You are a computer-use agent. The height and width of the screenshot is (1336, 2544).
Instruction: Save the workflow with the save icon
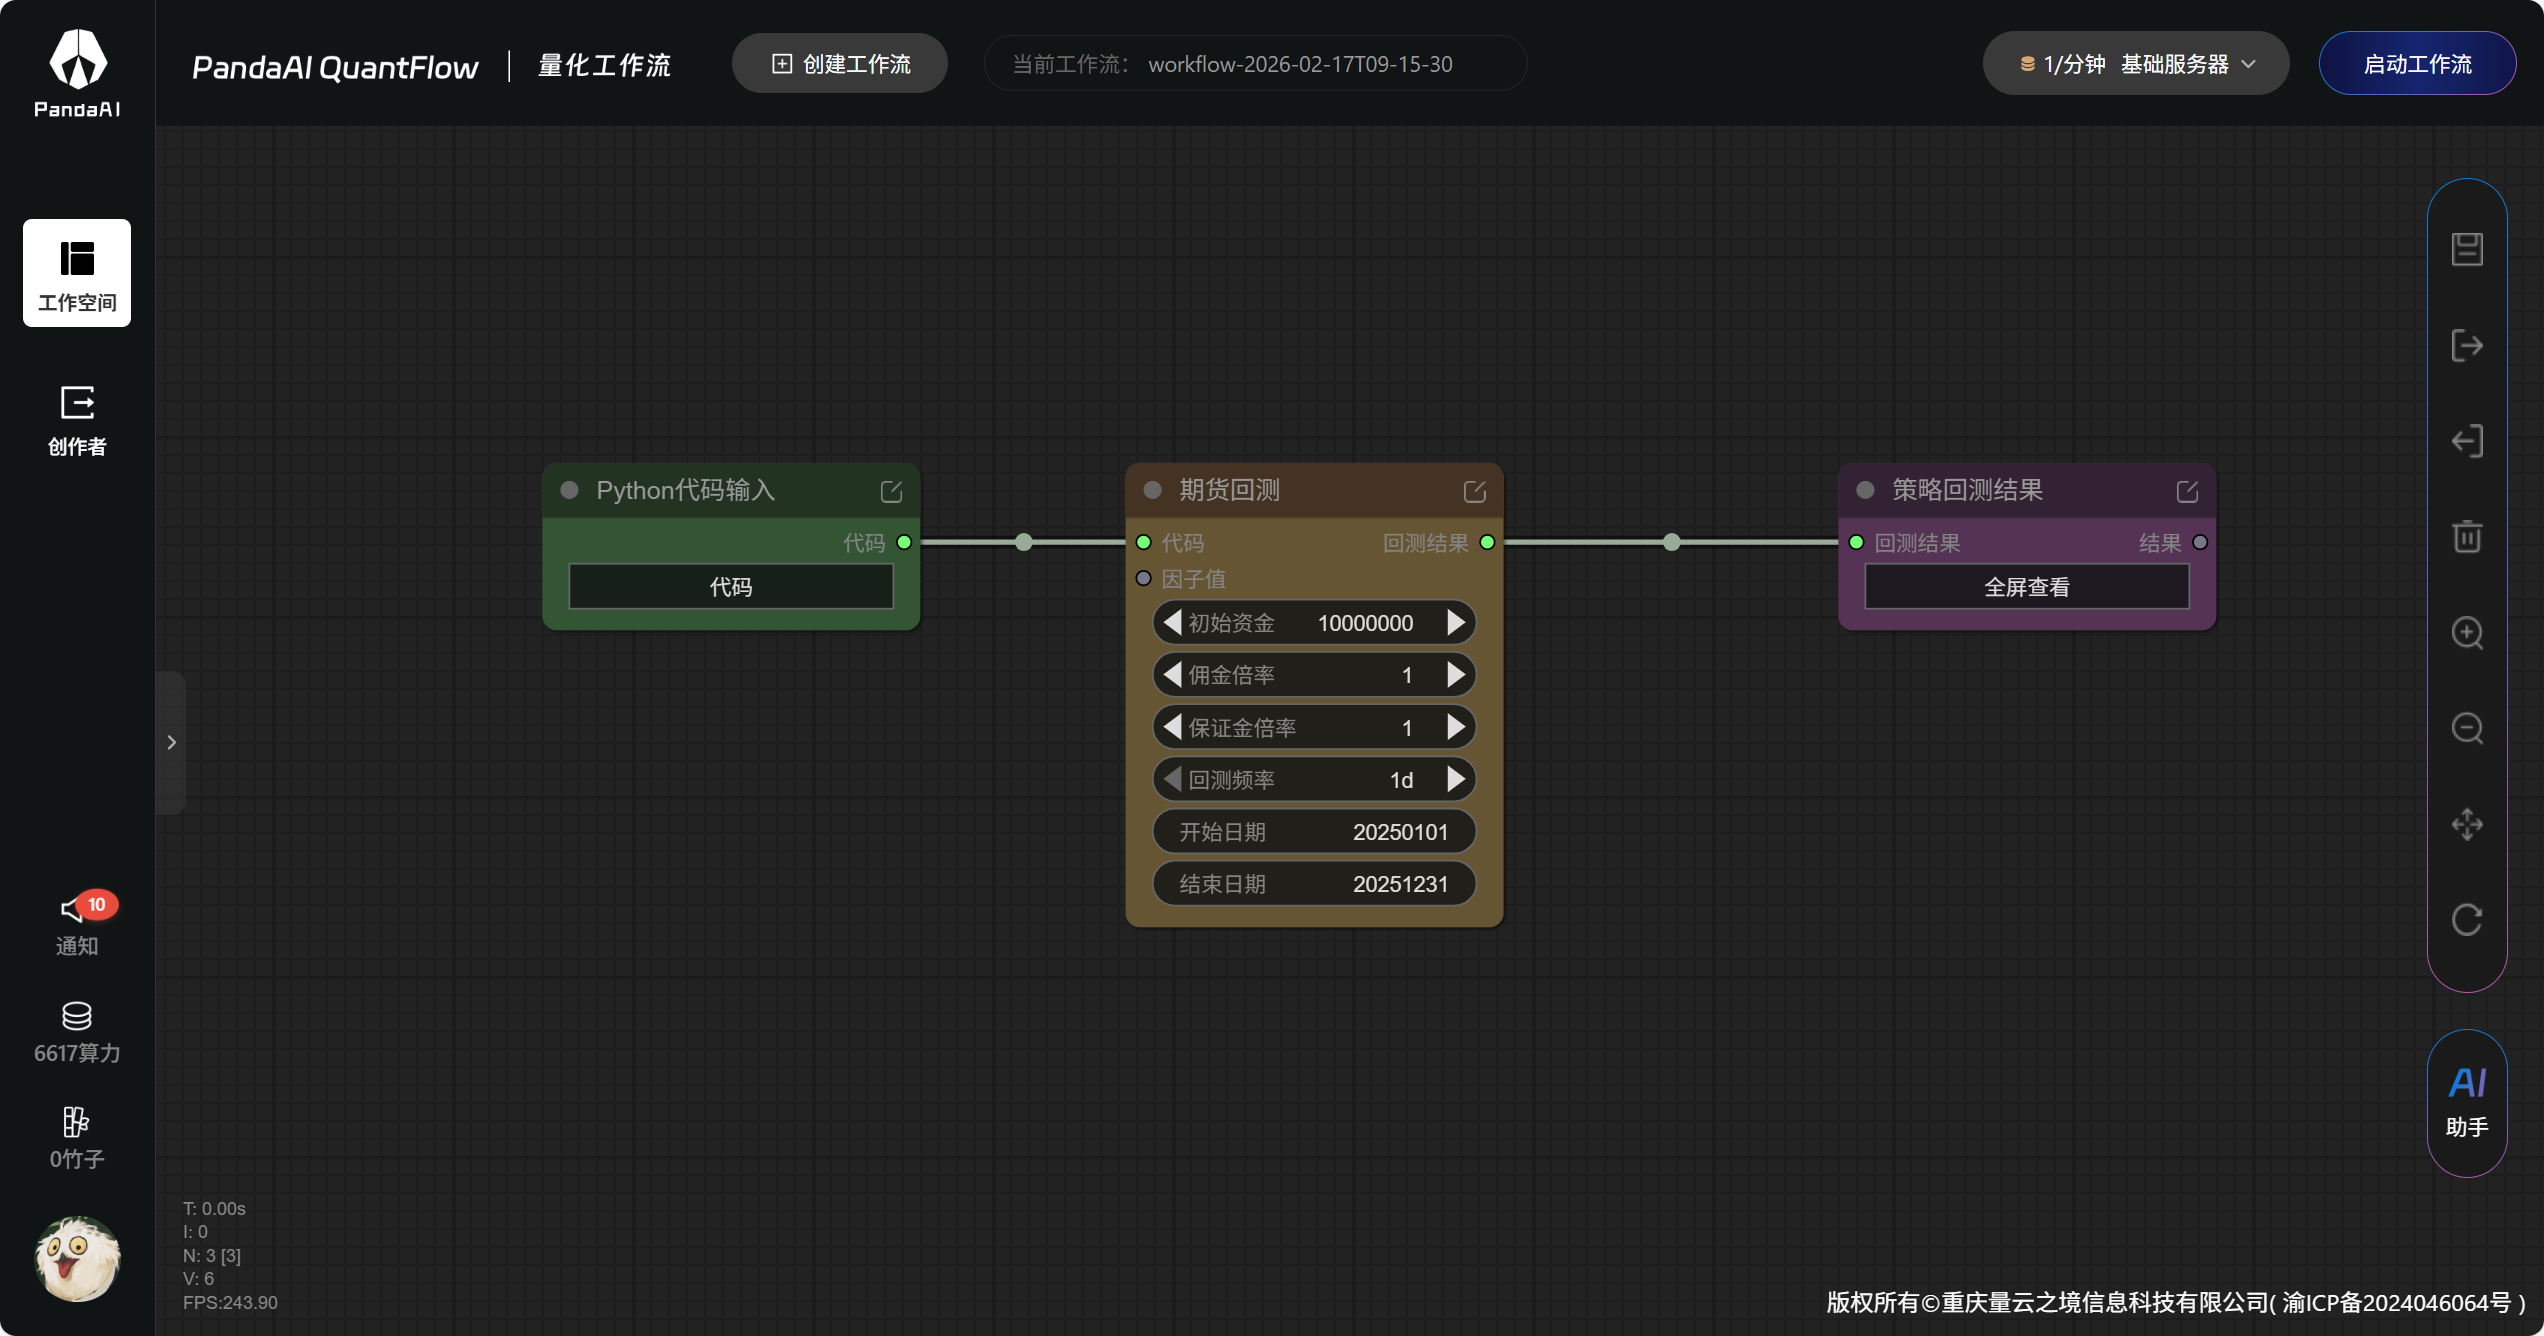point(2467,249)
